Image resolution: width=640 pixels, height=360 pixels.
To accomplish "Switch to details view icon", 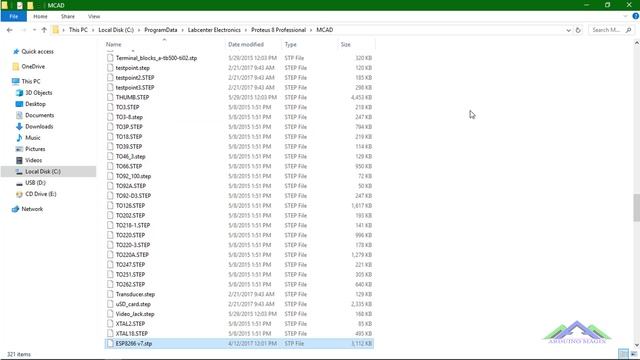I will [623, 354].
